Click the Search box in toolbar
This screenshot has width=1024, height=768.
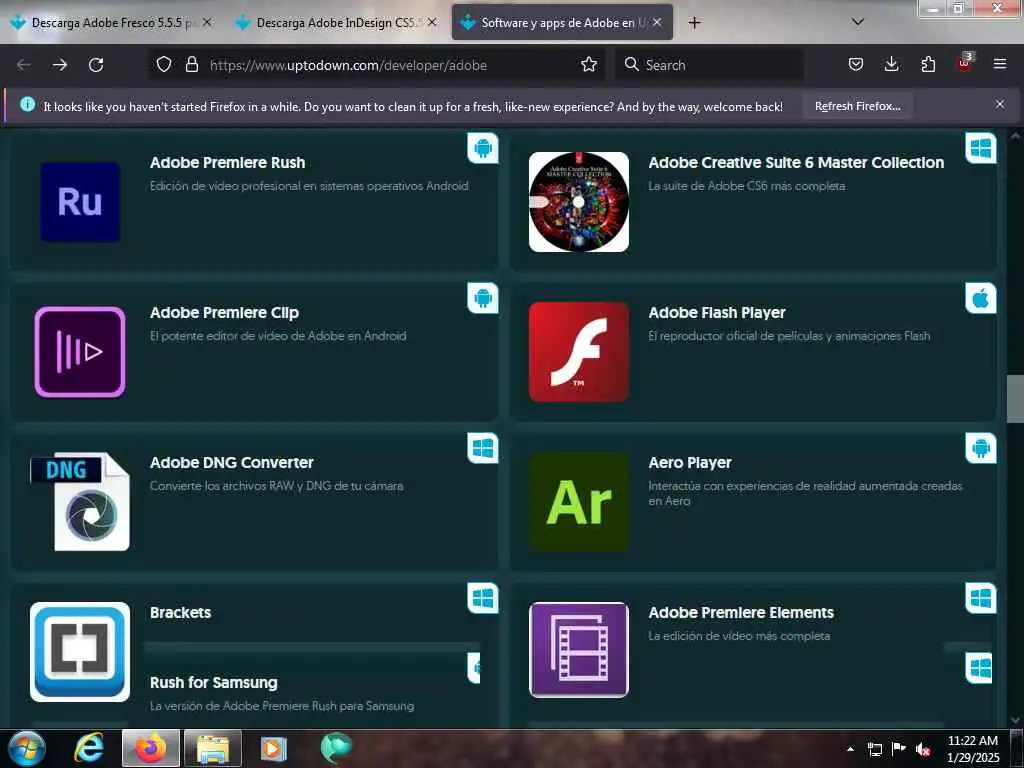click(709, 65)
